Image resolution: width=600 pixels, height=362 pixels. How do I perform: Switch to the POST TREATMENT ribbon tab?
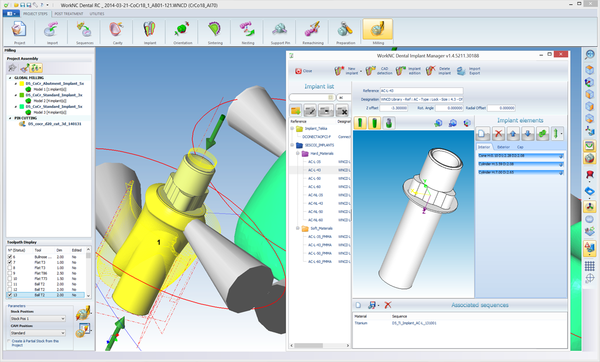tap(68, 14)
